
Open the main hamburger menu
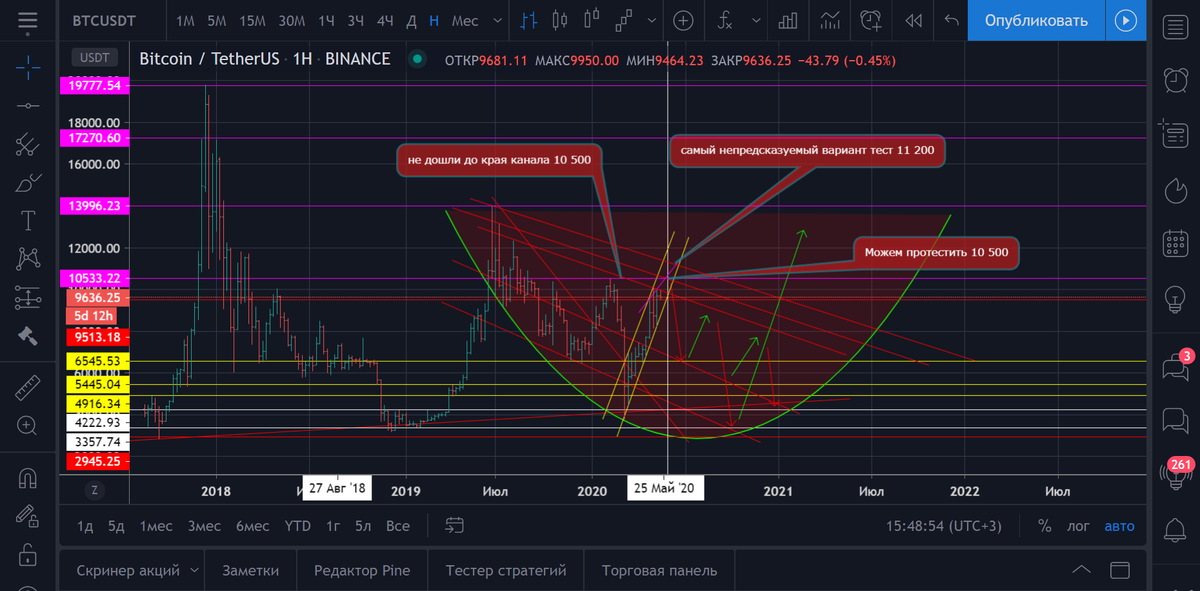27,20
